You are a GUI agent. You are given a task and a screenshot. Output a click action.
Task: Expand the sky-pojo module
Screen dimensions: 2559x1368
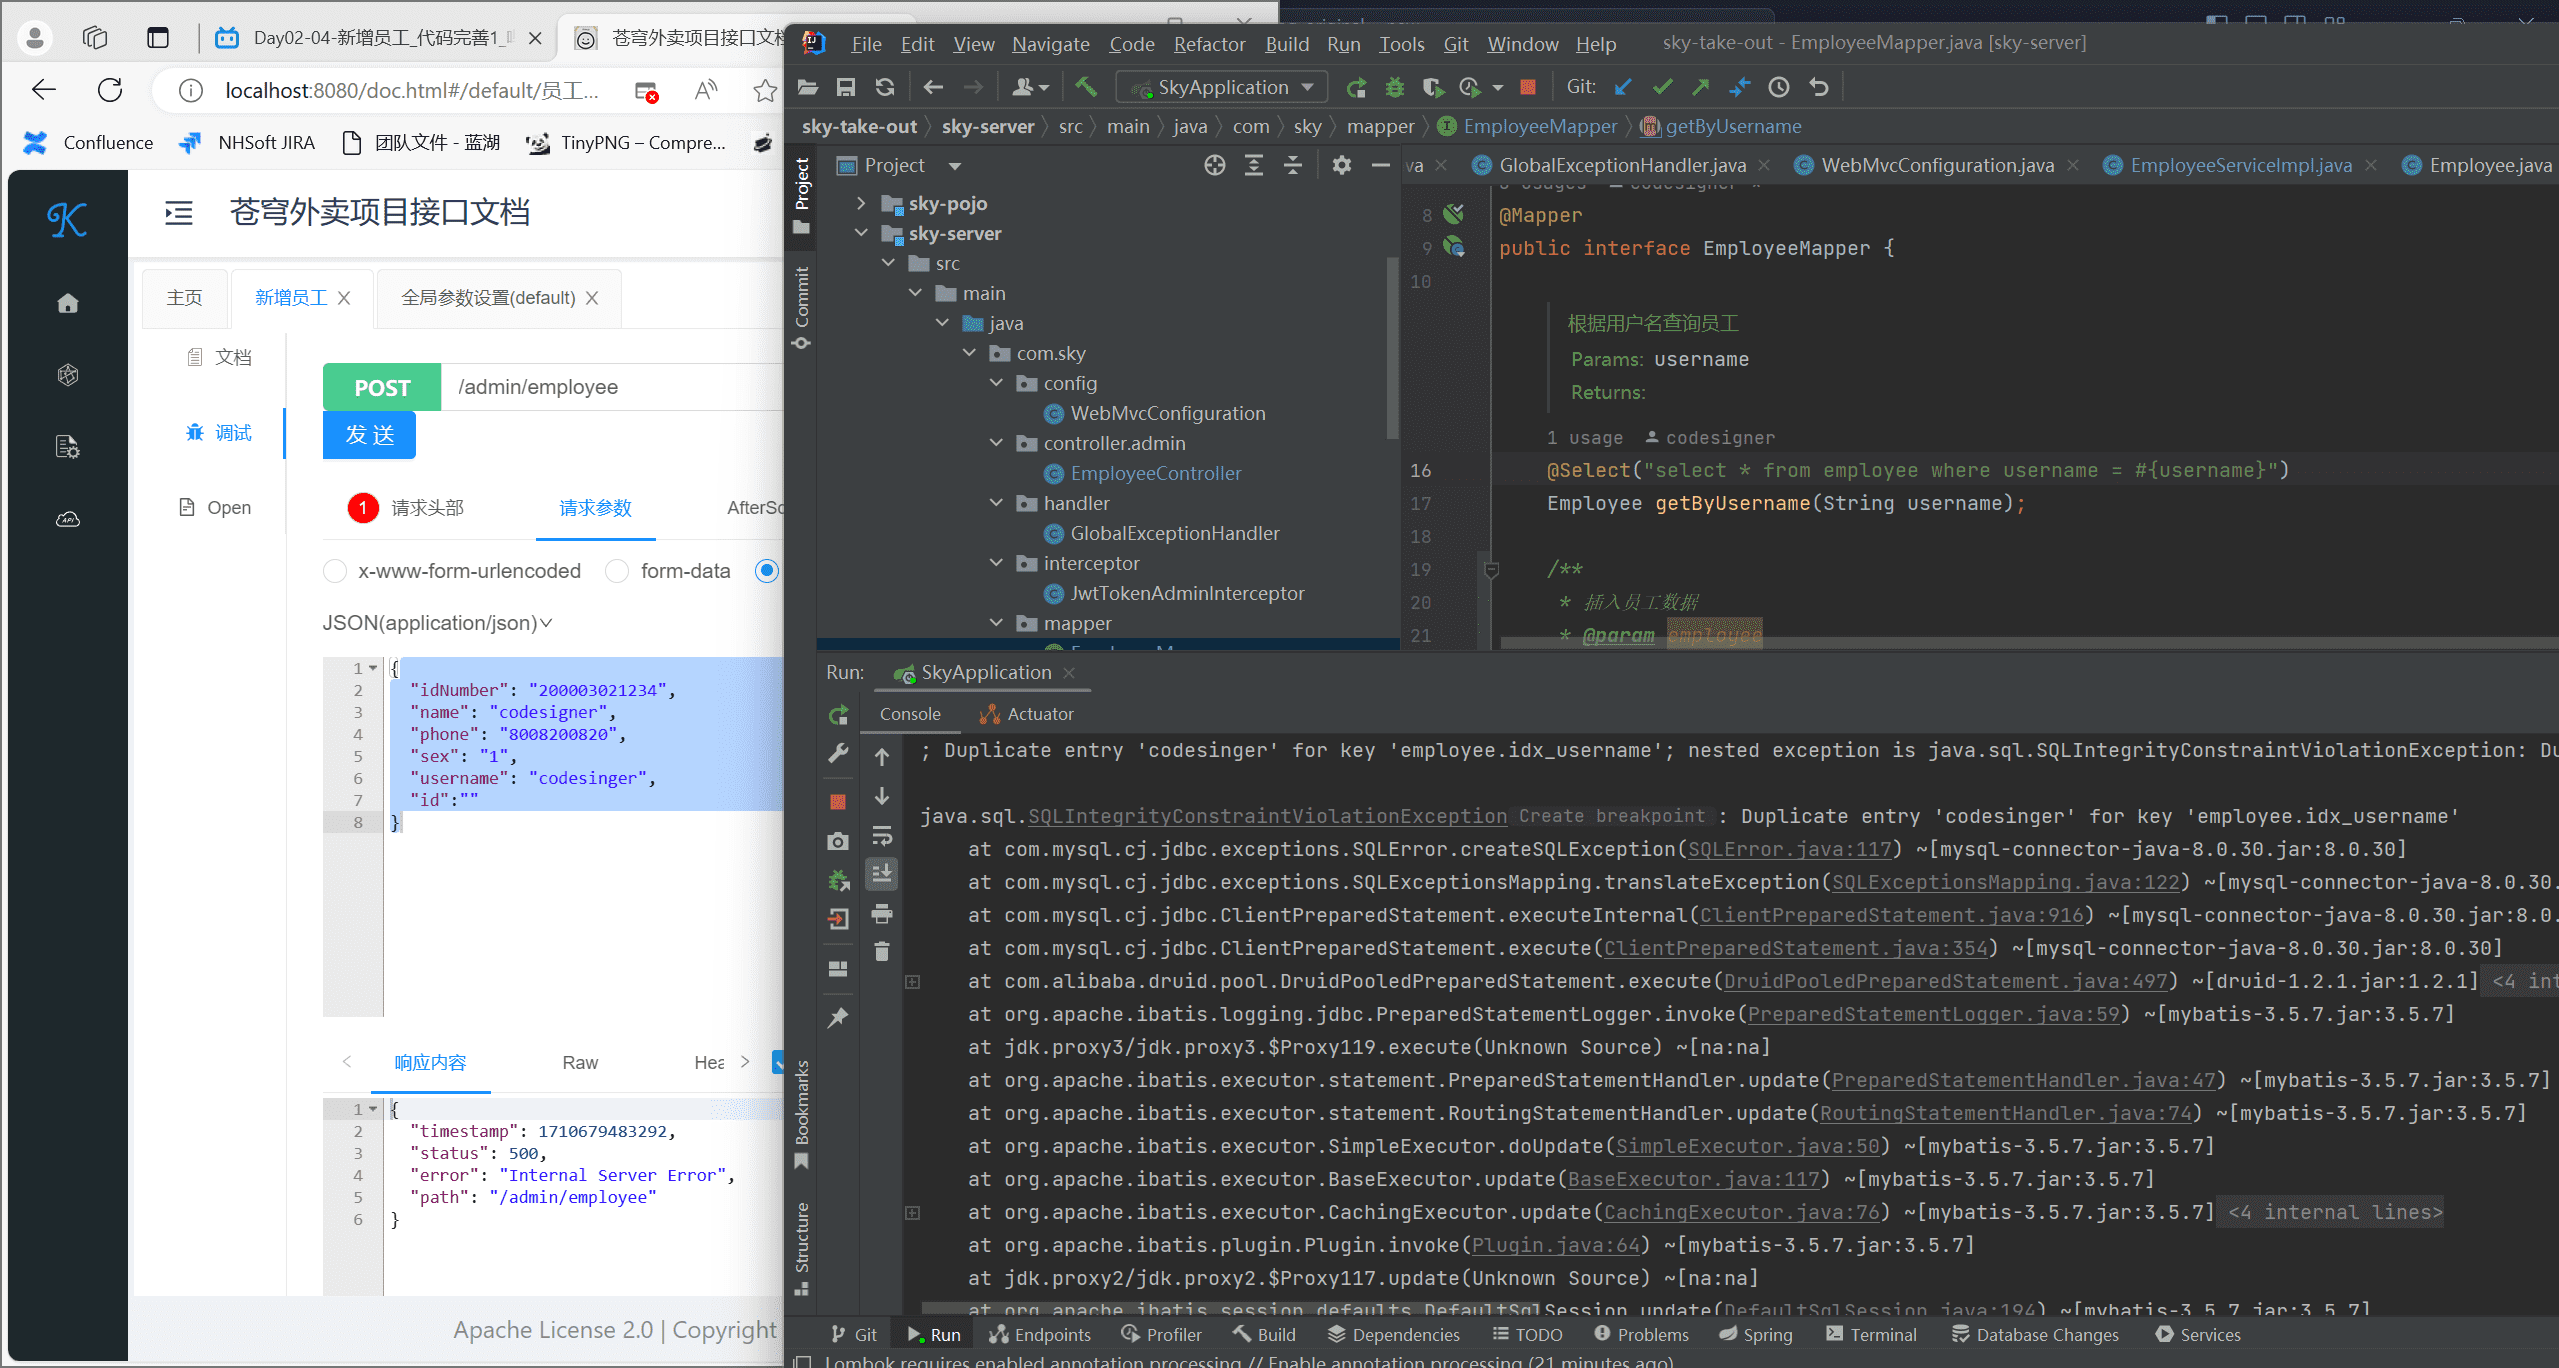tap(861, 204)
